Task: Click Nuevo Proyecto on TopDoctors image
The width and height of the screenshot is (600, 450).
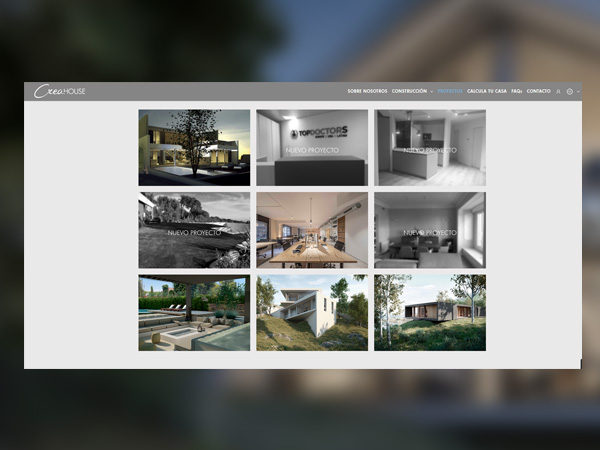Action: [x=312, y=150]
